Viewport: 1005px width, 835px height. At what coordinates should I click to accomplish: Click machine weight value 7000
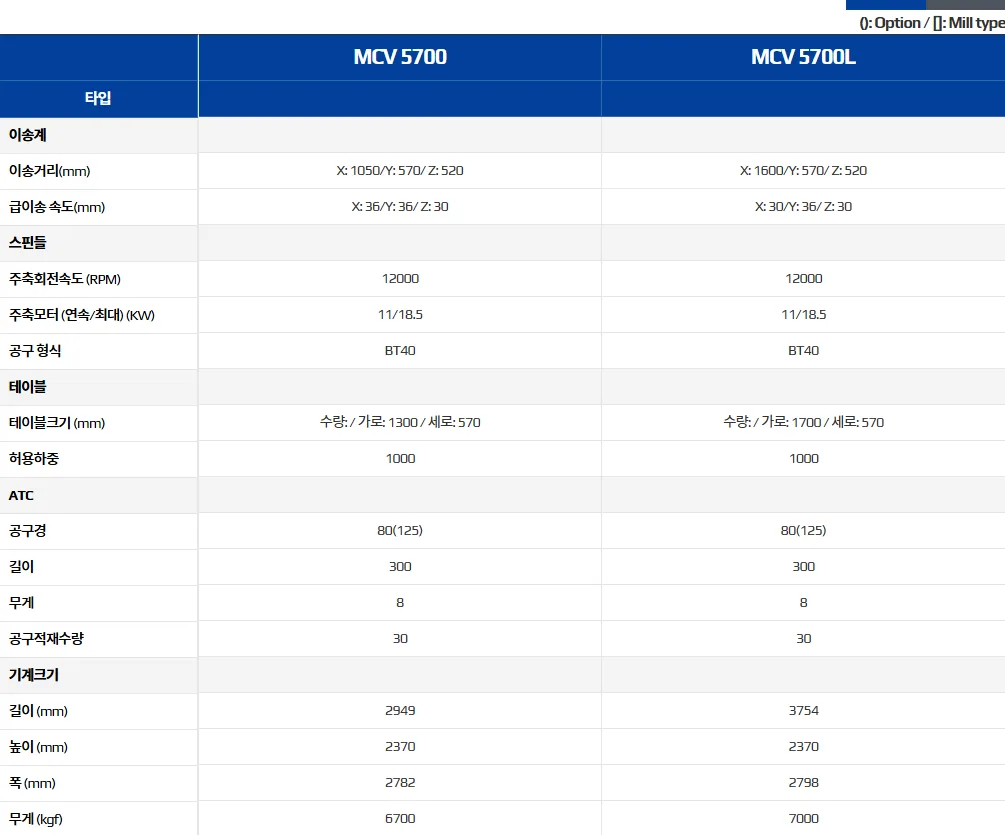tap(803, 818)
